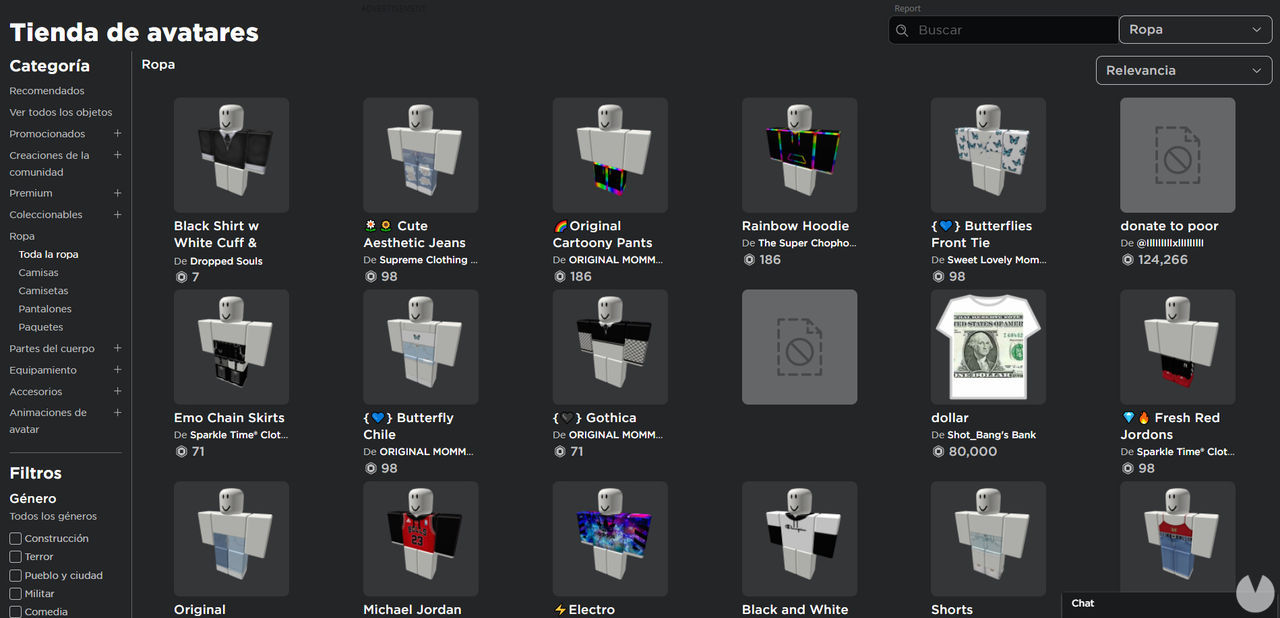
Task: Open the Shorts item image
Action: click(x=988, y=539)
